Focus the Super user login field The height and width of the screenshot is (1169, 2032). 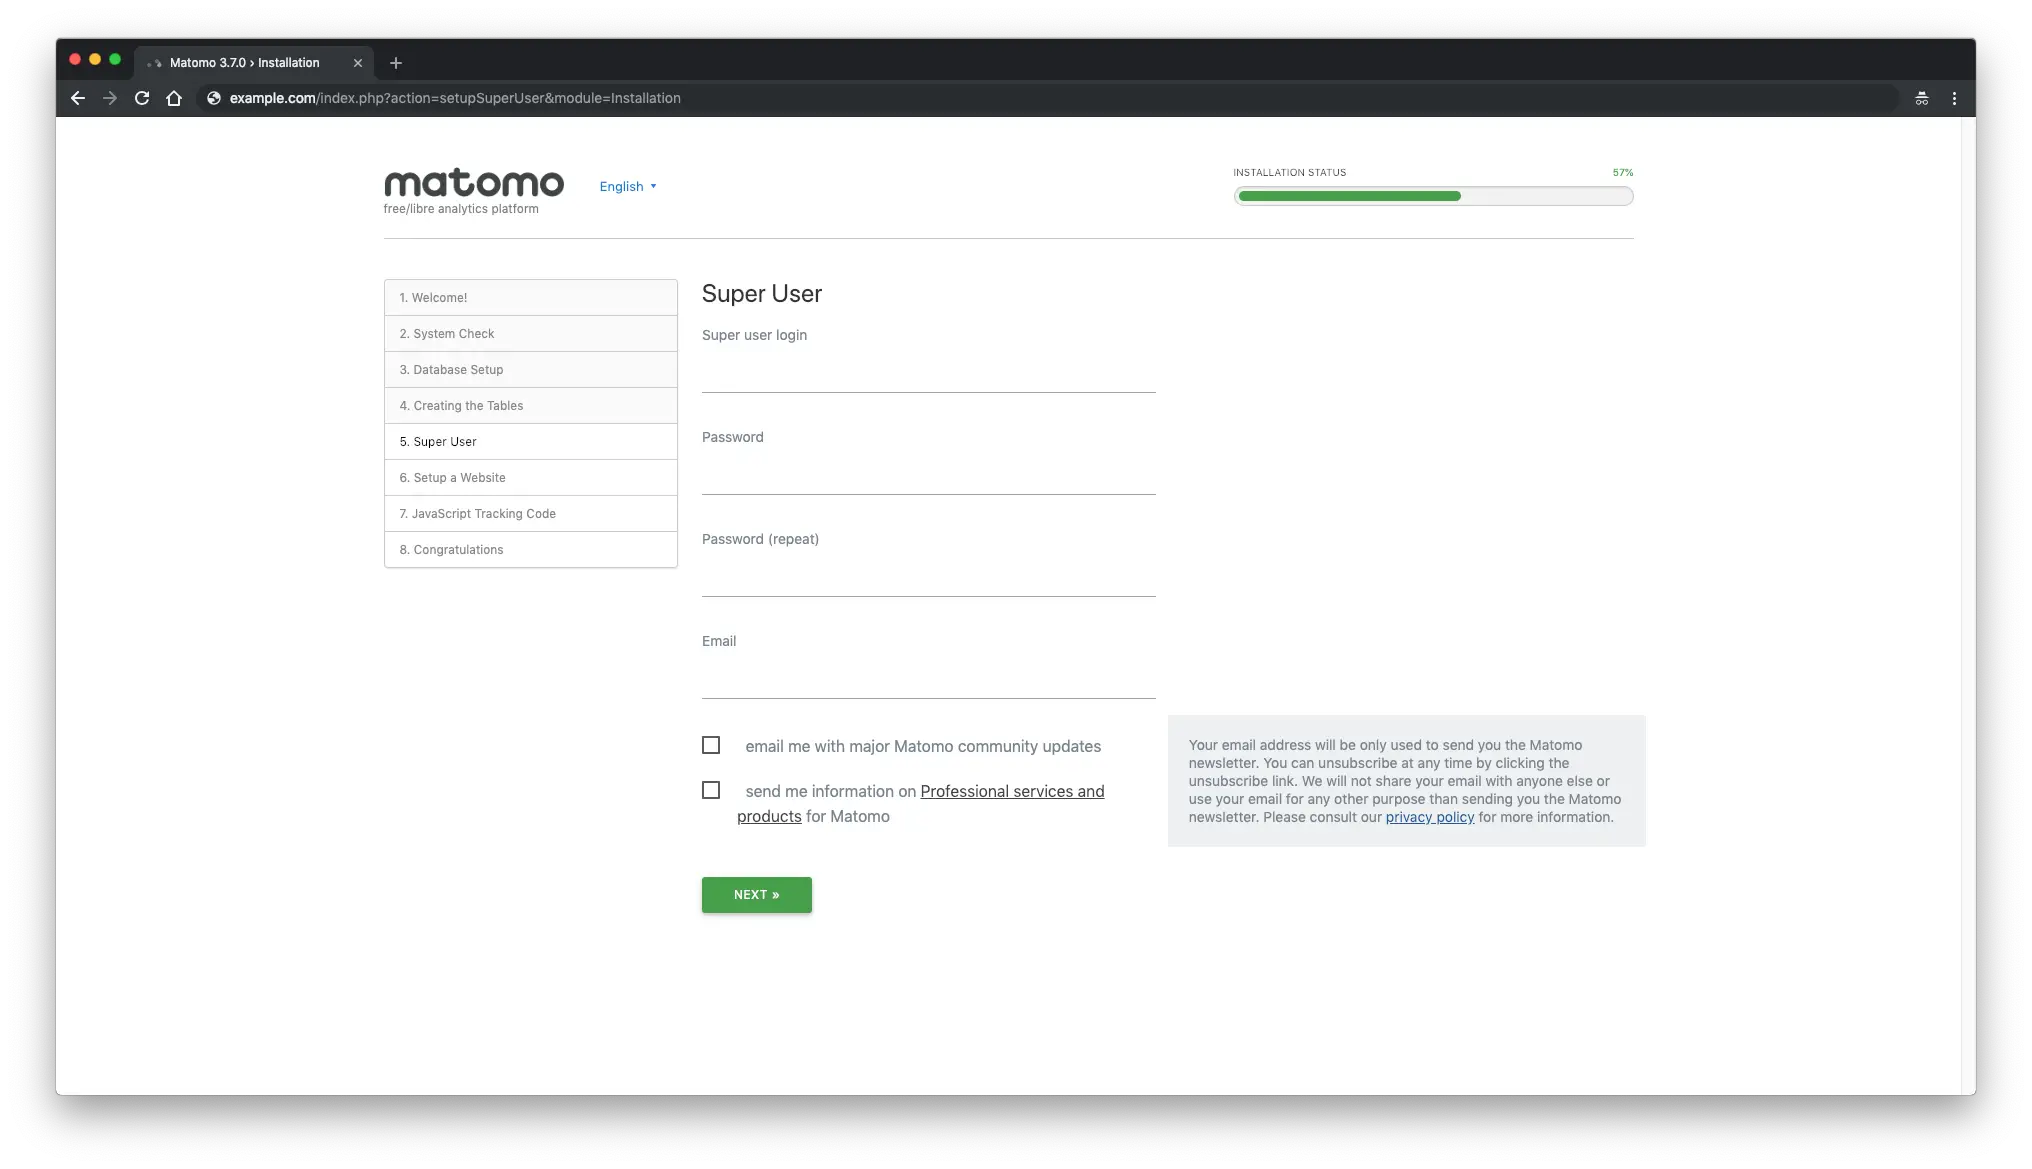click(928, 373)
